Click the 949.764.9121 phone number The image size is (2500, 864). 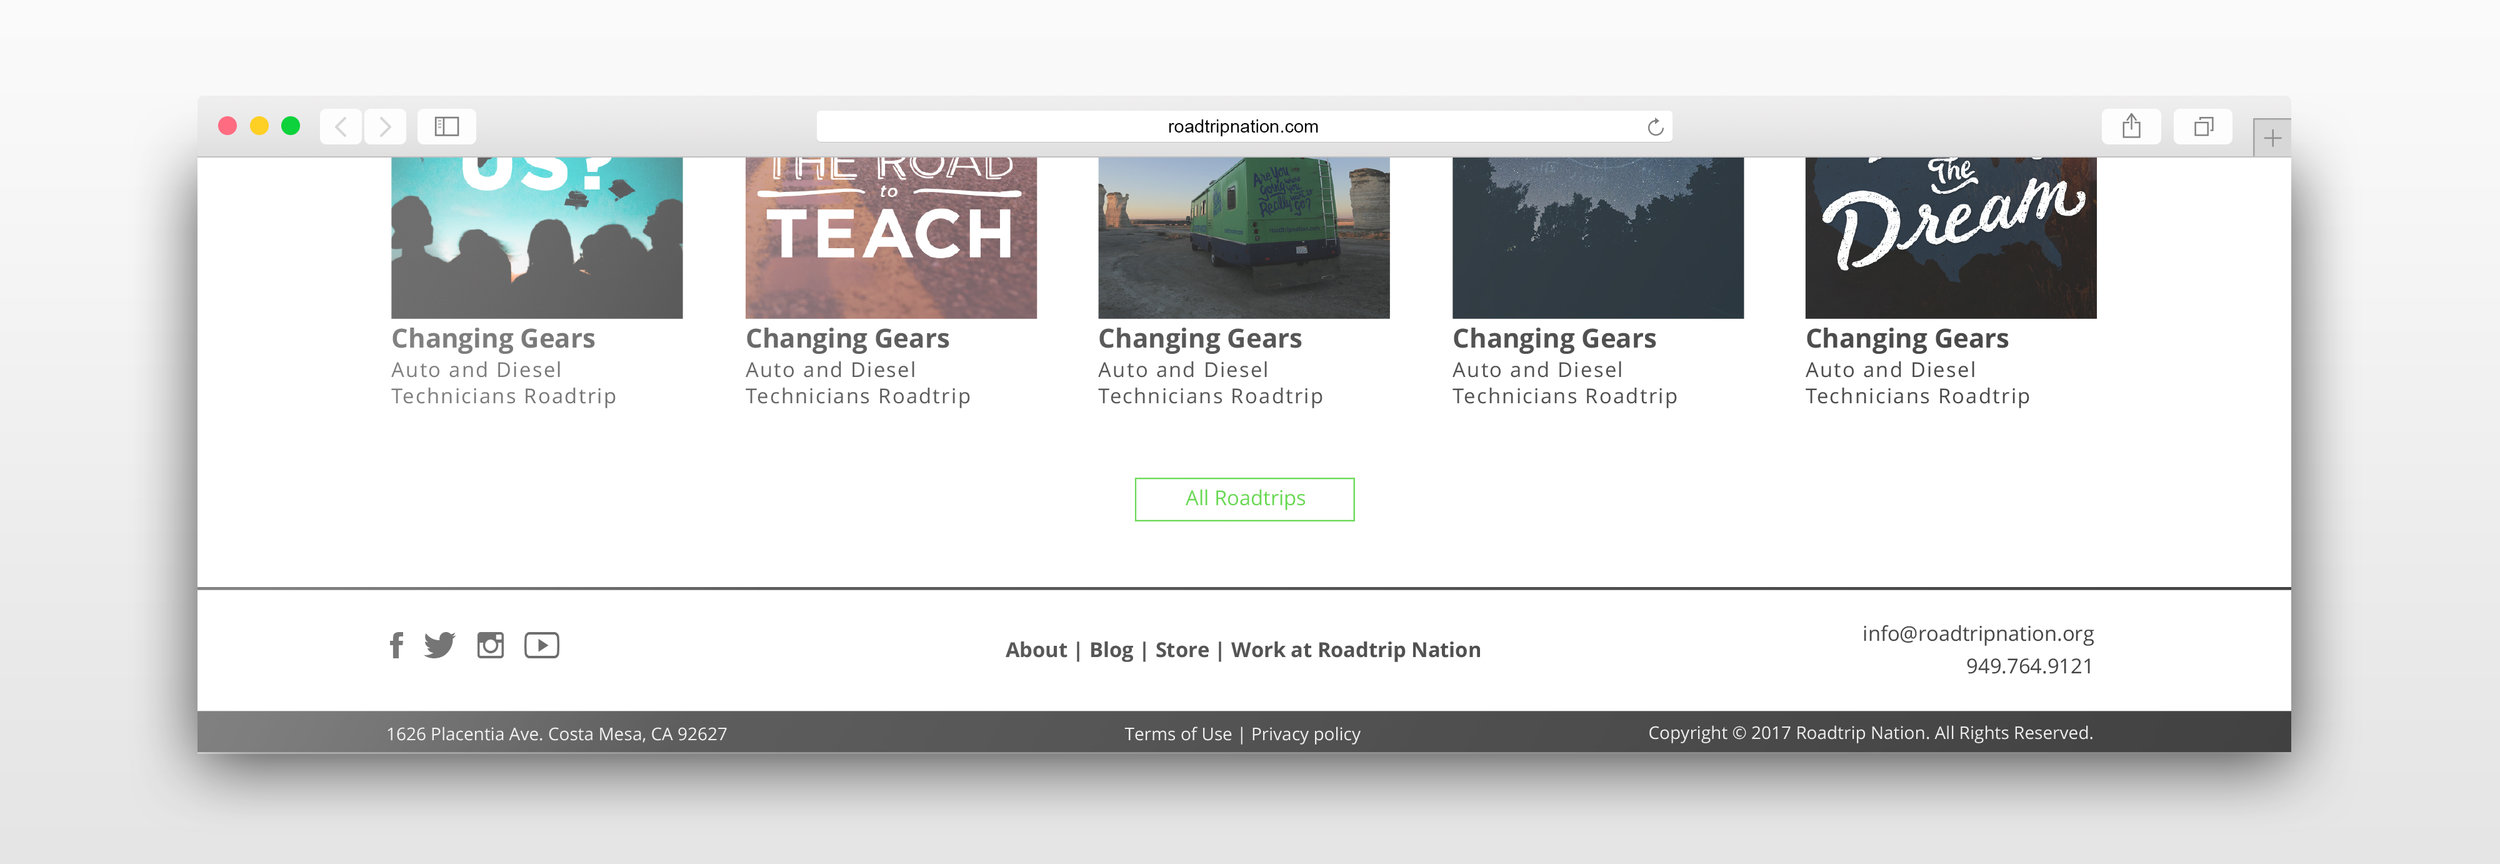[2029, 666]
